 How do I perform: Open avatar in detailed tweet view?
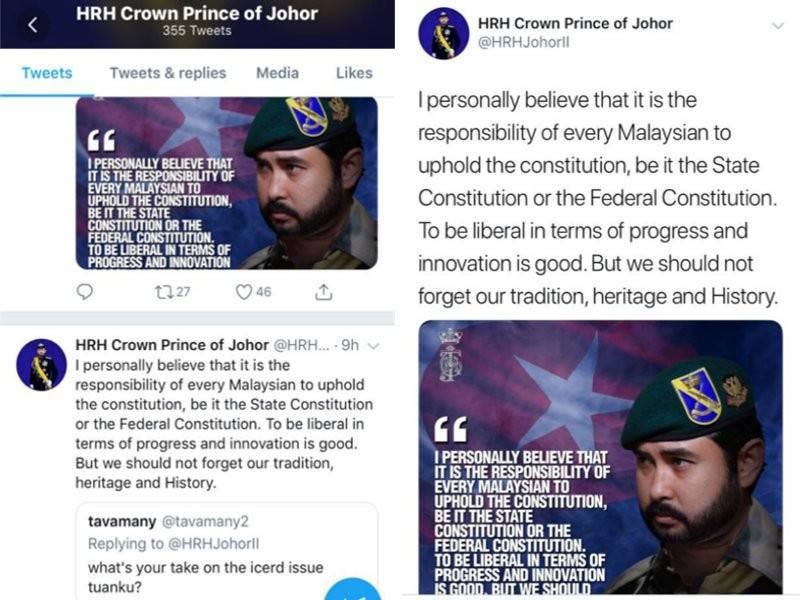coord(443,34)
